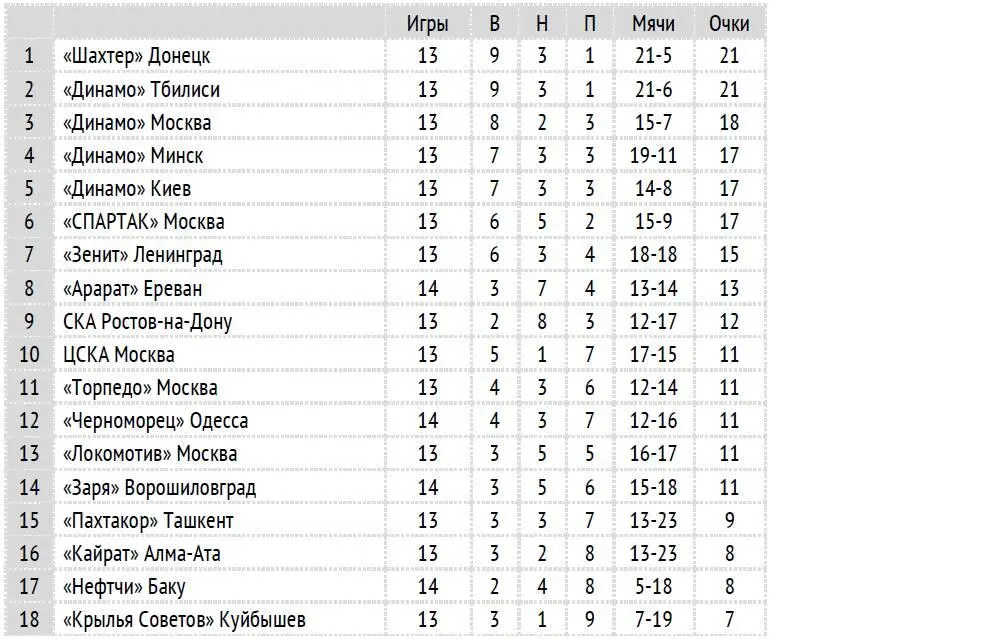This screenshot has height=639, width=1000.
Task: Select the «Локомотив» Москва team name
Action: click(150, 454)
